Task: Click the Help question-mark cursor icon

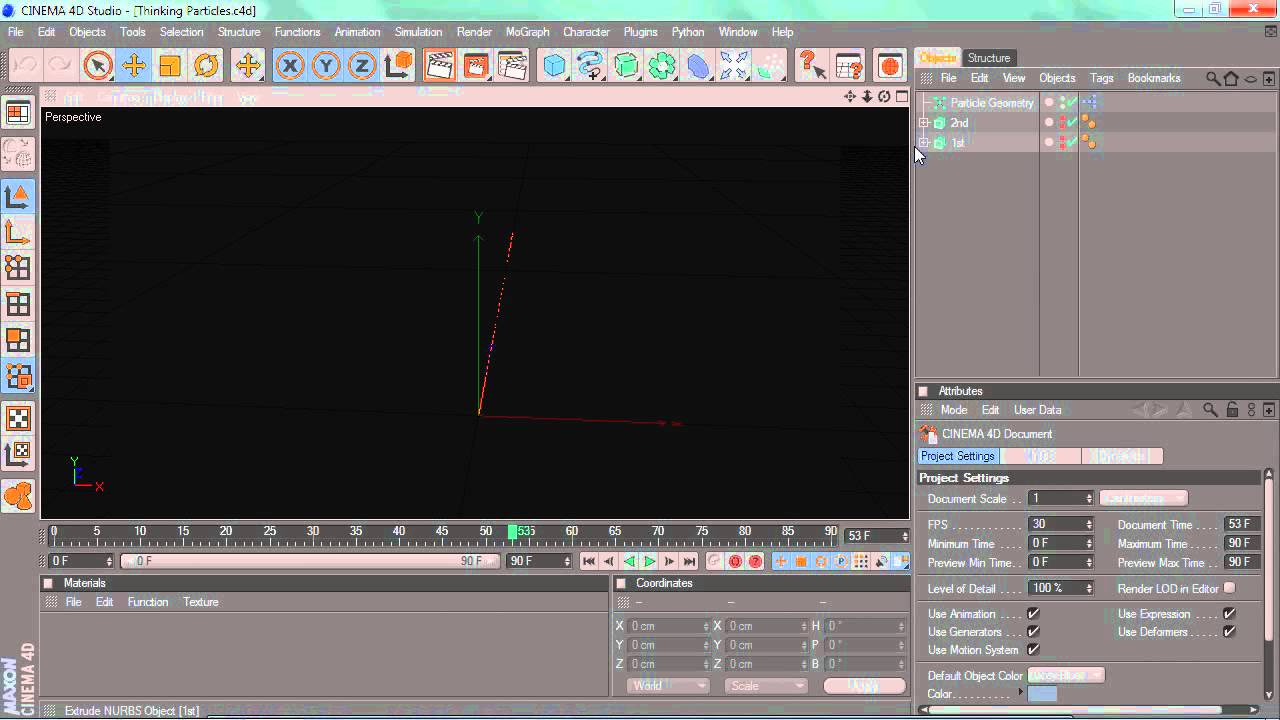Action: point(812,66)
